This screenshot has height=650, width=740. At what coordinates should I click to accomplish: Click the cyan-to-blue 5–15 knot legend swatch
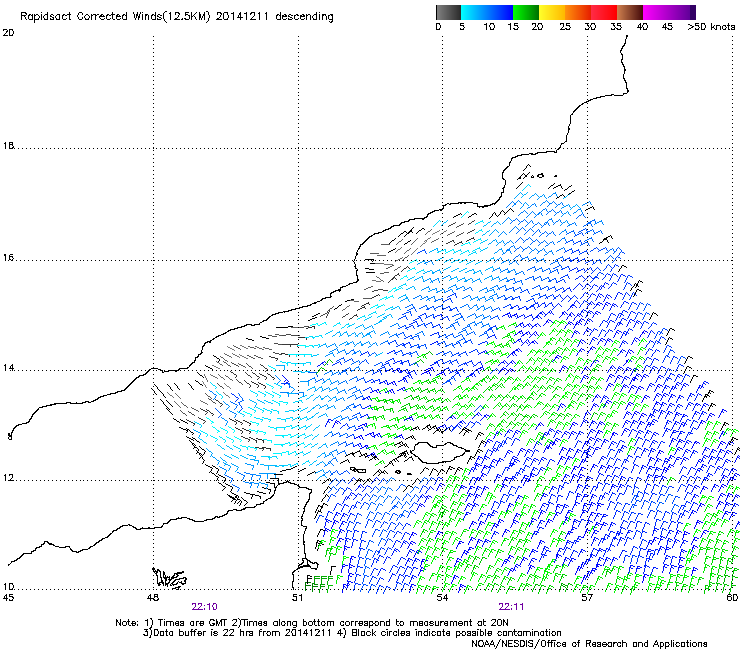(x=487, y=12)
